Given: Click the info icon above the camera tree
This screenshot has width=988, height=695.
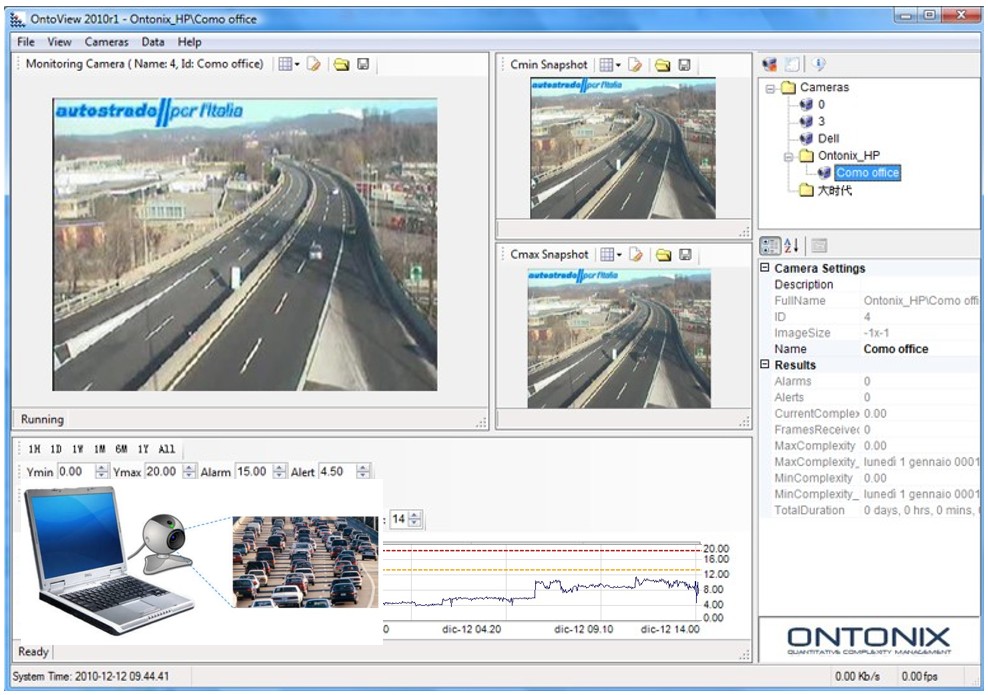Looking at the screenshot, I should pyautogui.click(x=818, y=64).
